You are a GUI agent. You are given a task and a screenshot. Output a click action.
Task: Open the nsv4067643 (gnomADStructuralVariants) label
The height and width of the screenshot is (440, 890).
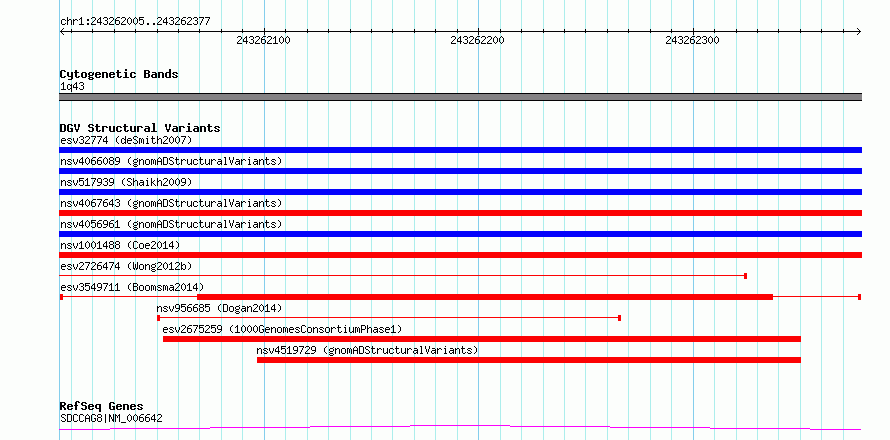click(171, 203)
